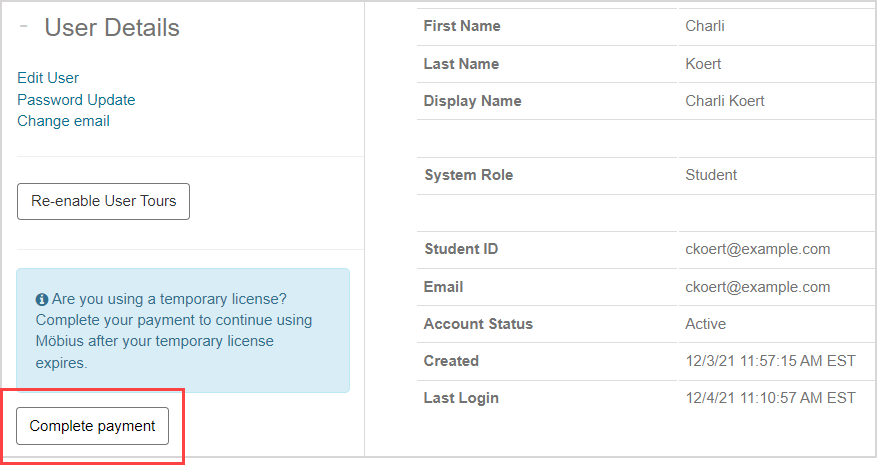Image resolution: width=877 pixels, height=465 pixels.
Task: Click the System Role row label
Action: (468, 175)
